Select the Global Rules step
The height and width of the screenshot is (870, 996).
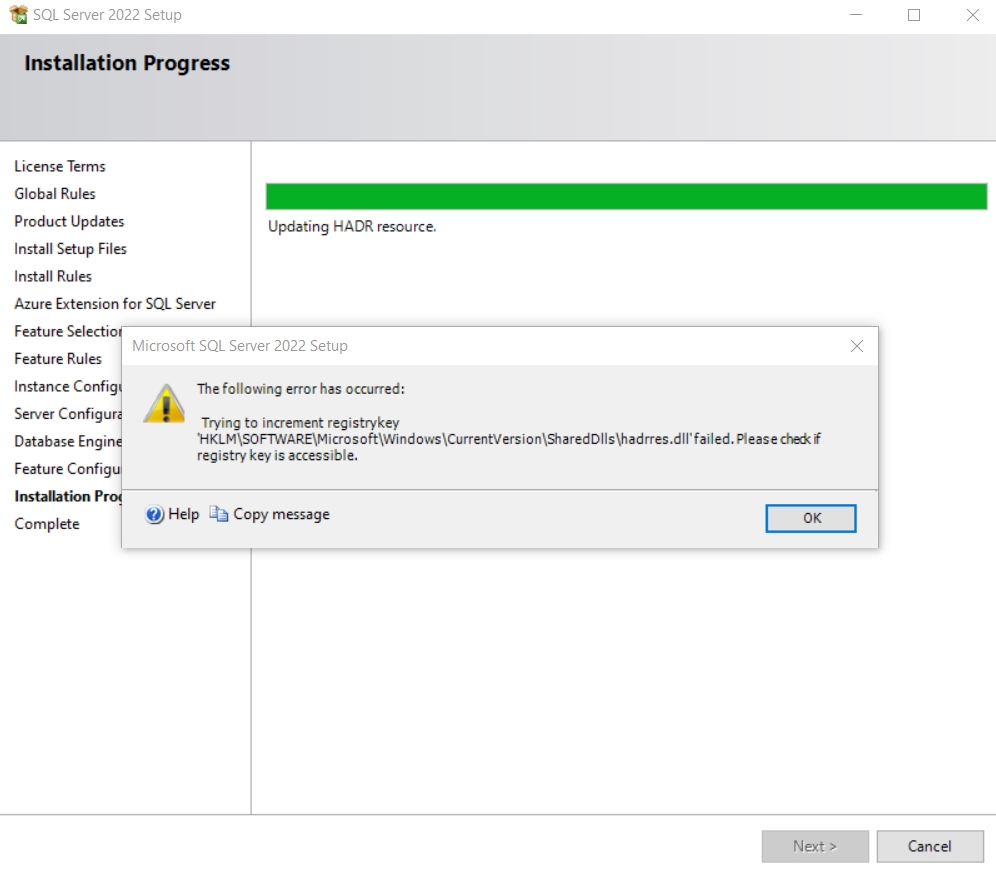point(55,194)
